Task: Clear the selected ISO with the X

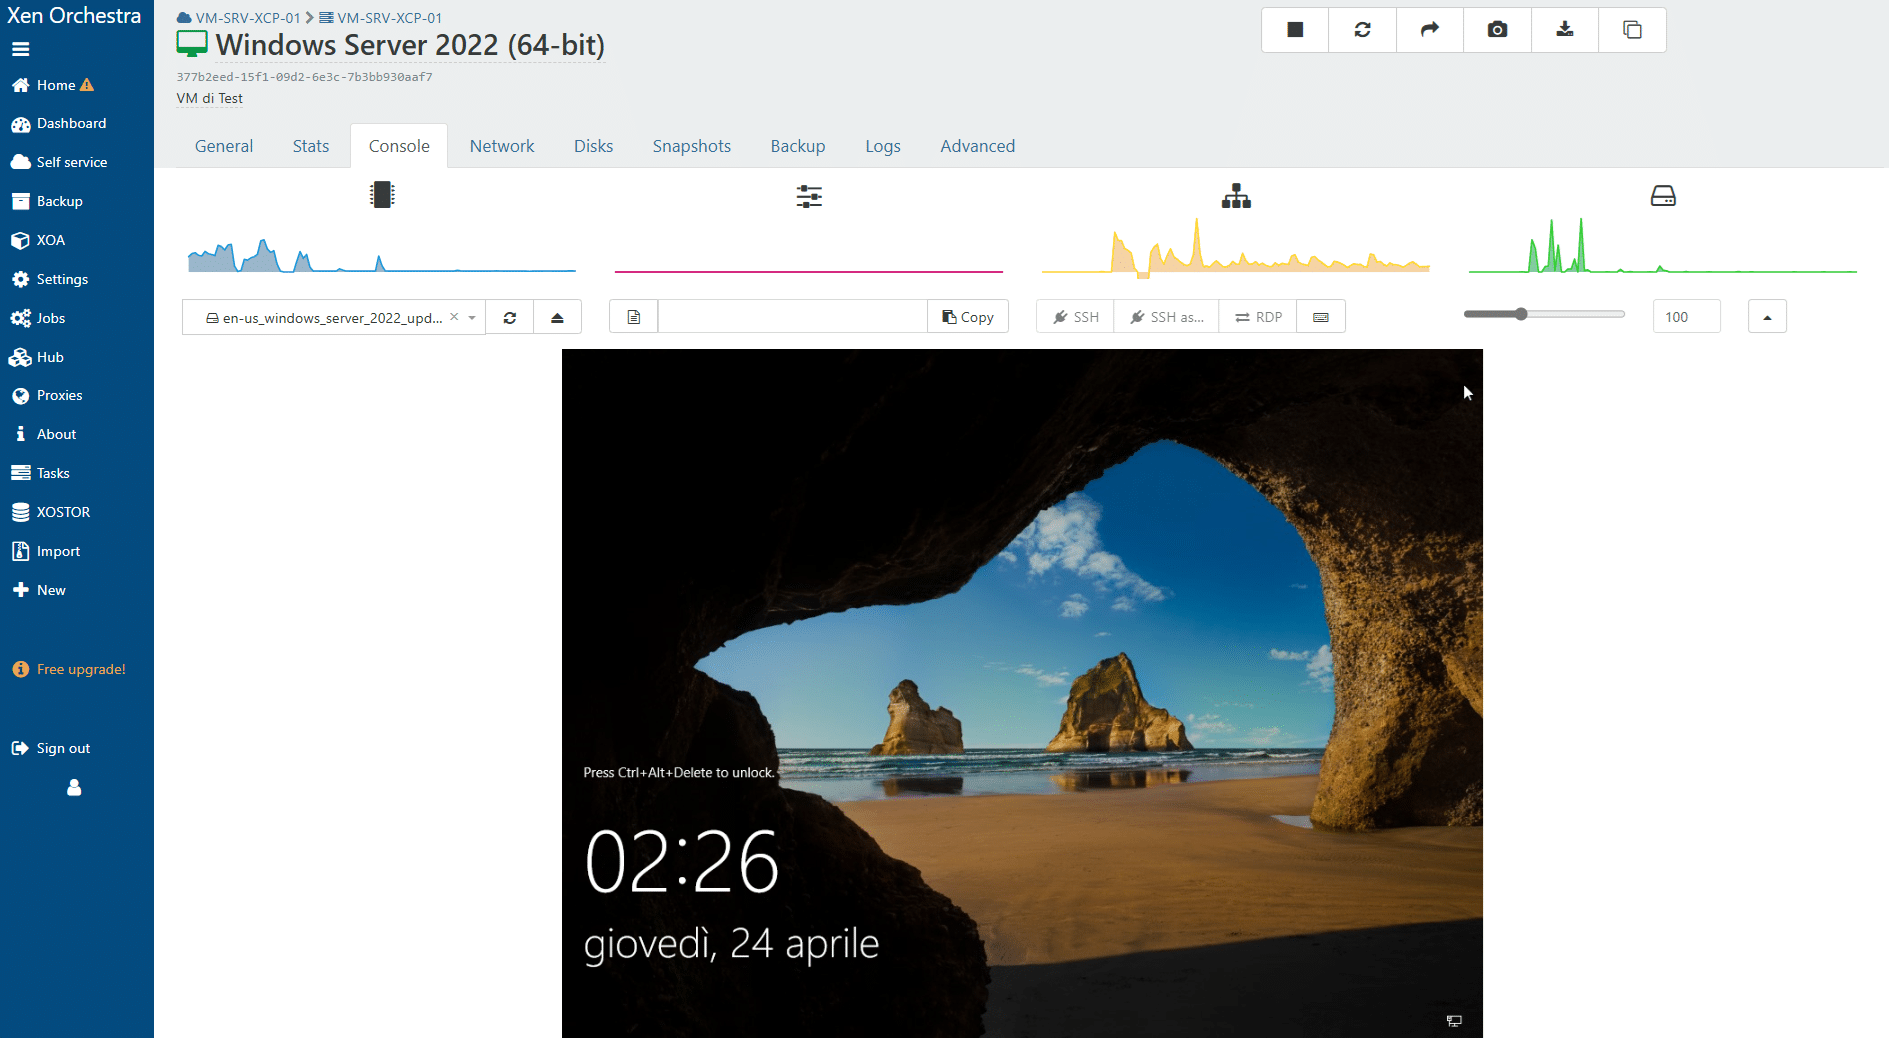Action: (454, 317)
